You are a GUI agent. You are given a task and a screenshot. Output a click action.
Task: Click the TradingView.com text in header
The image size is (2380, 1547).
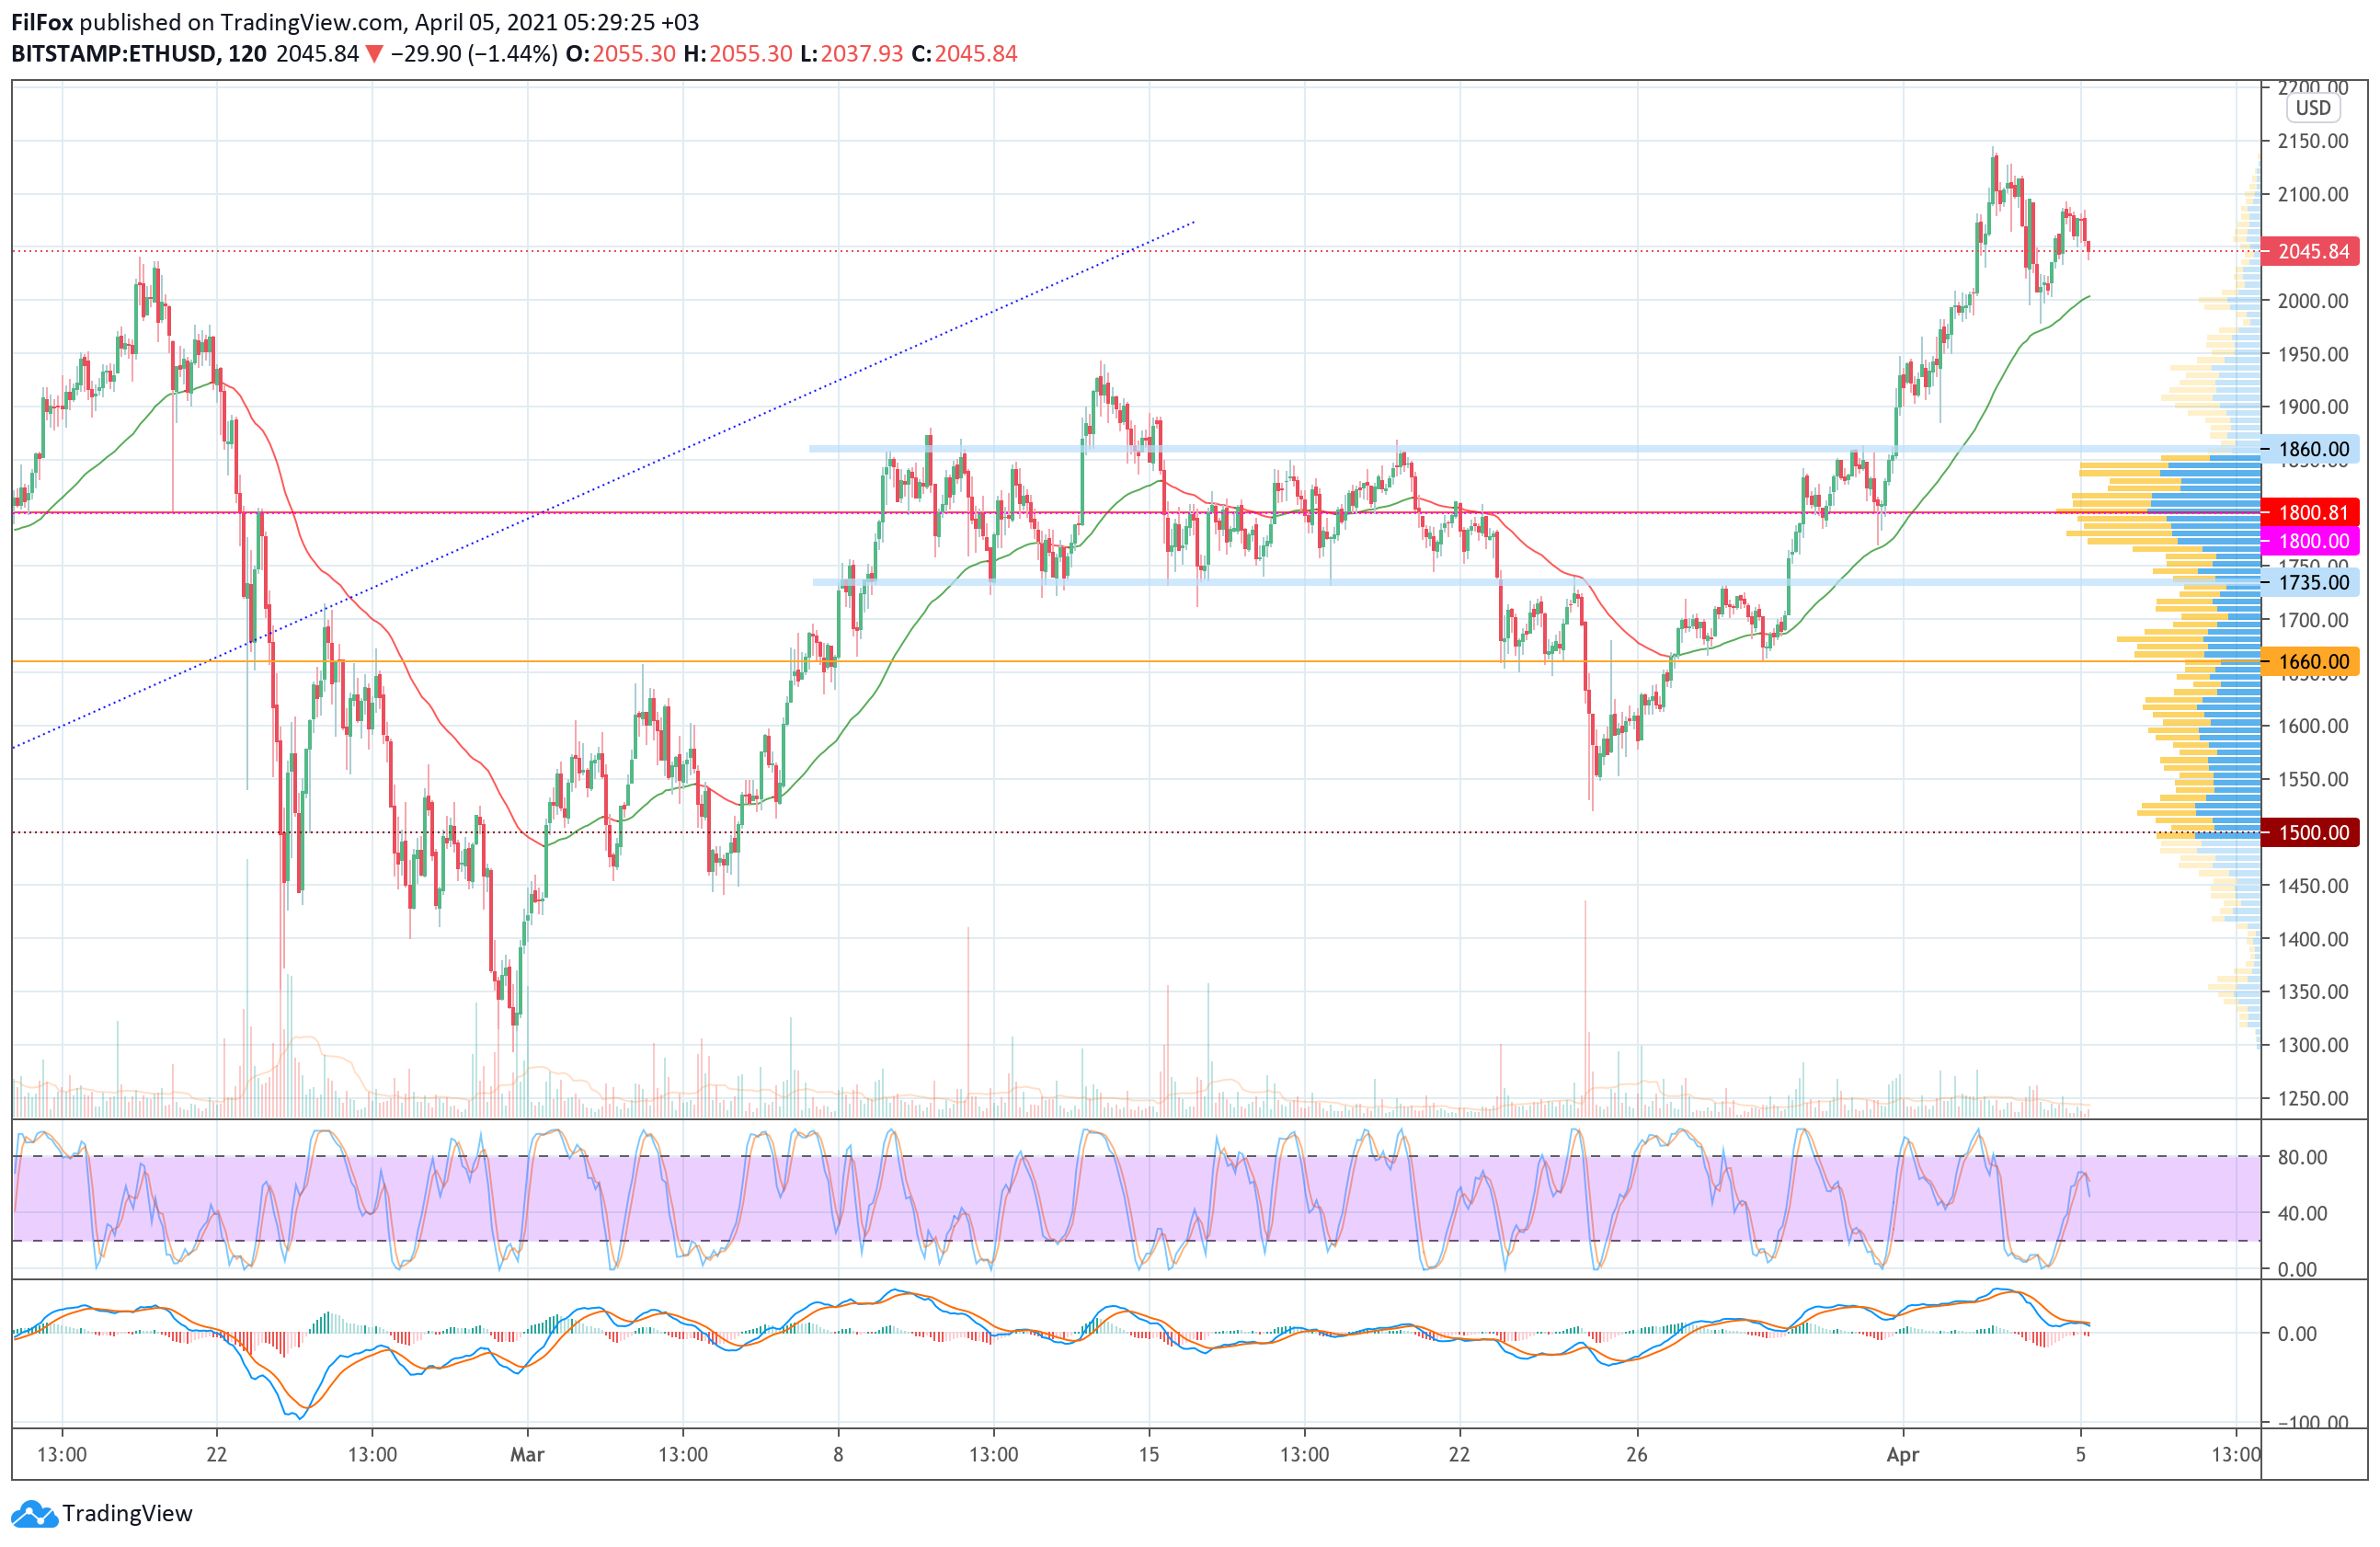click(312, 22)
